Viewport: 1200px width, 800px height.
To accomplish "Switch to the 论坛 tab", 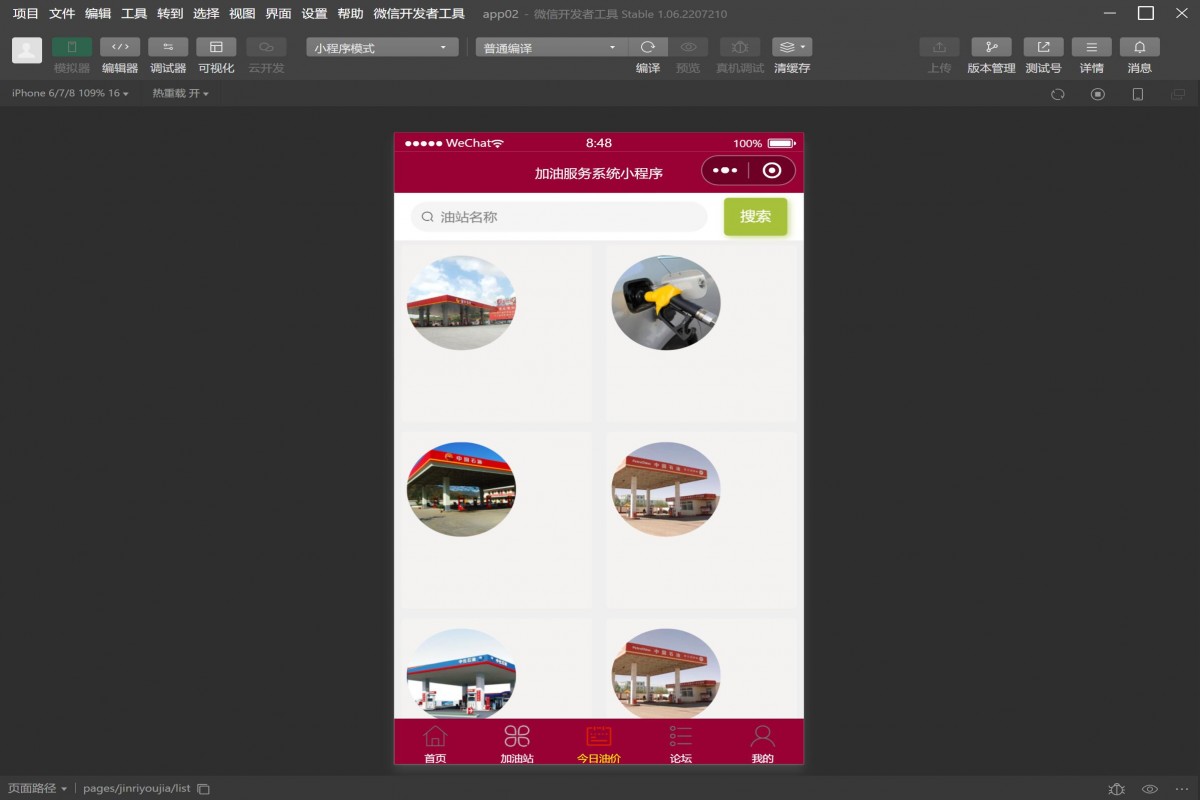I will click(680, 744).
